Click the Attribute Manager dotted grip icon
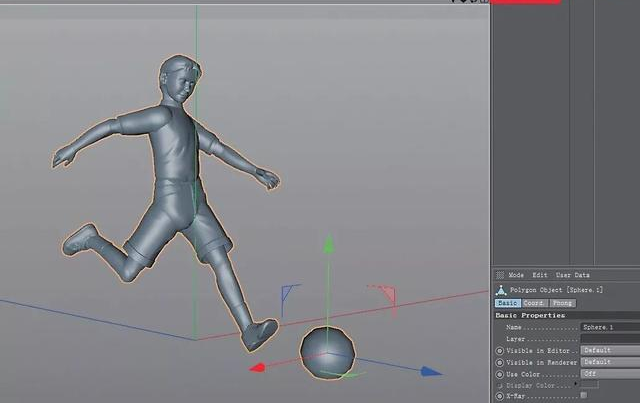640x403 pixels. [x=500, y=275]
